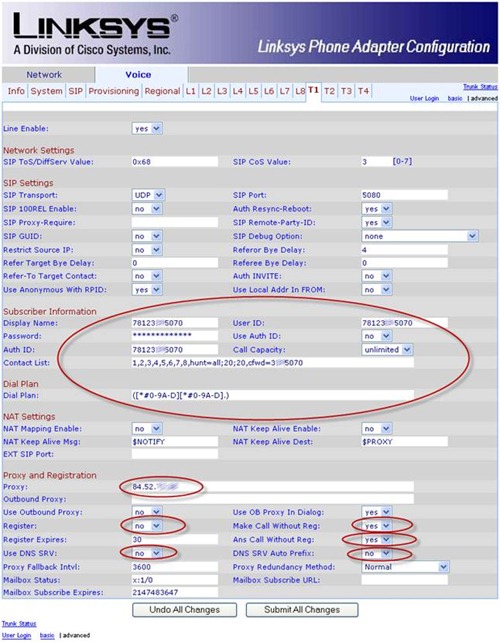Open the Register dropdown
Screen dimensions: 500x642
pos(147,526)
